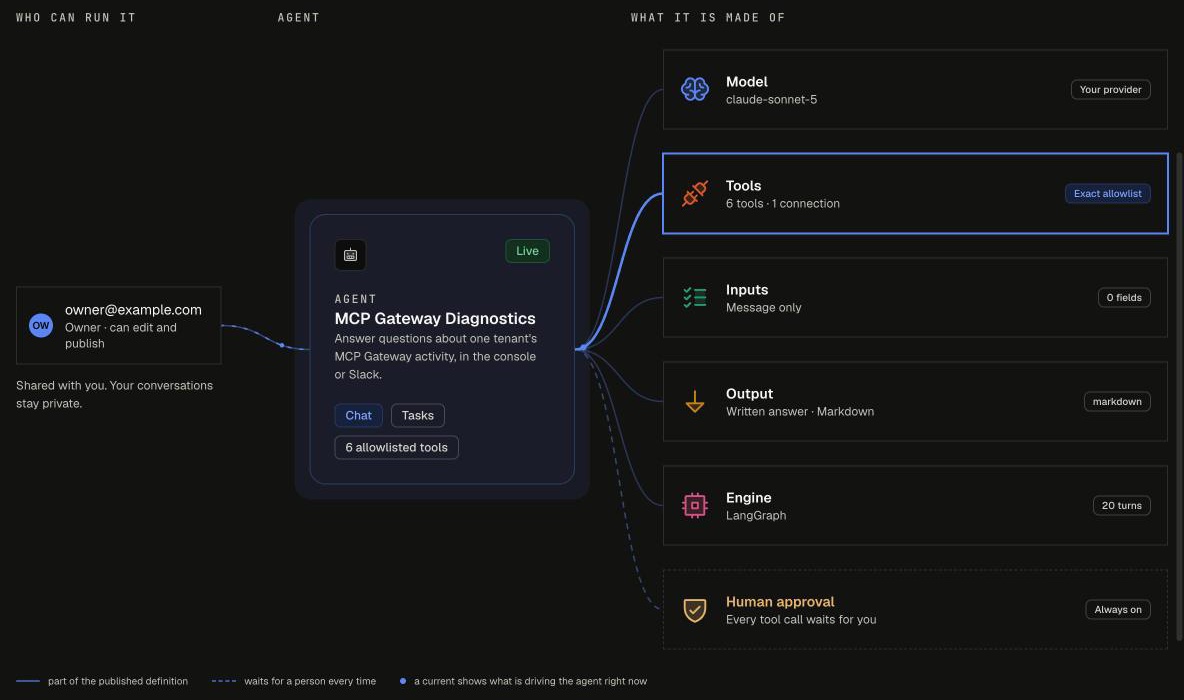Click the 0 fields badge
Screen dimensions: 1184x700
(x=1124, y=298)
